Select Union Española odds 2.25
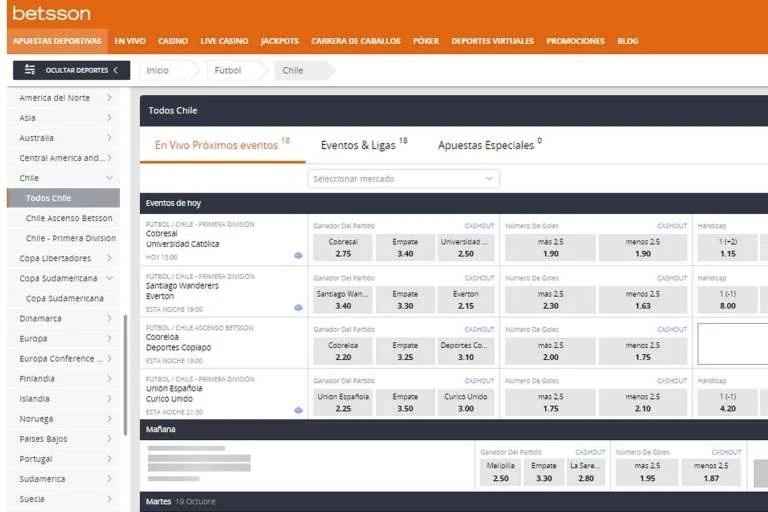The image size is (768, 512). click(x=343, y=402)
